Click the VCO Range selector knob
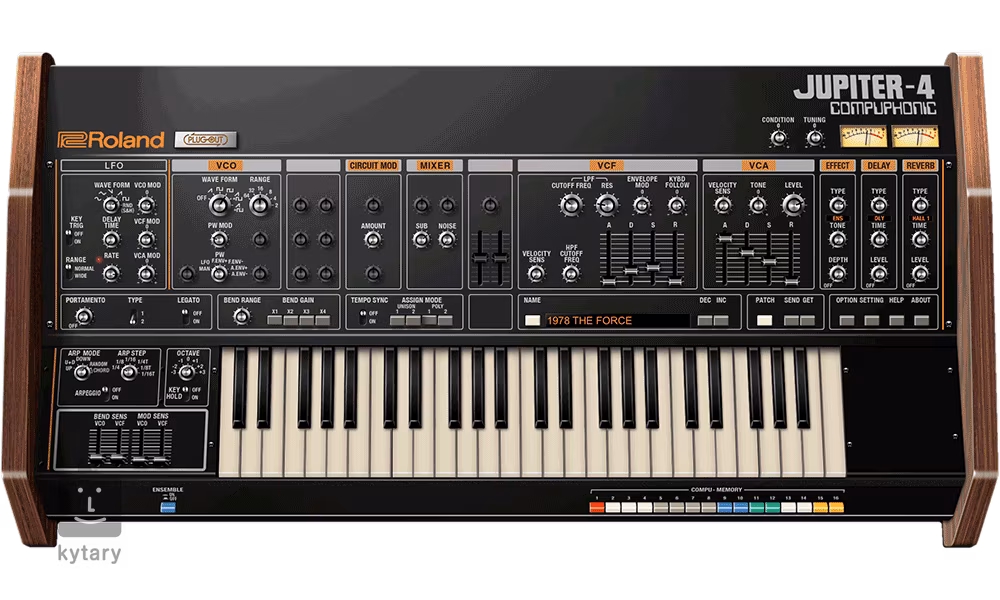1000x600 pixels. coord(259,206)
